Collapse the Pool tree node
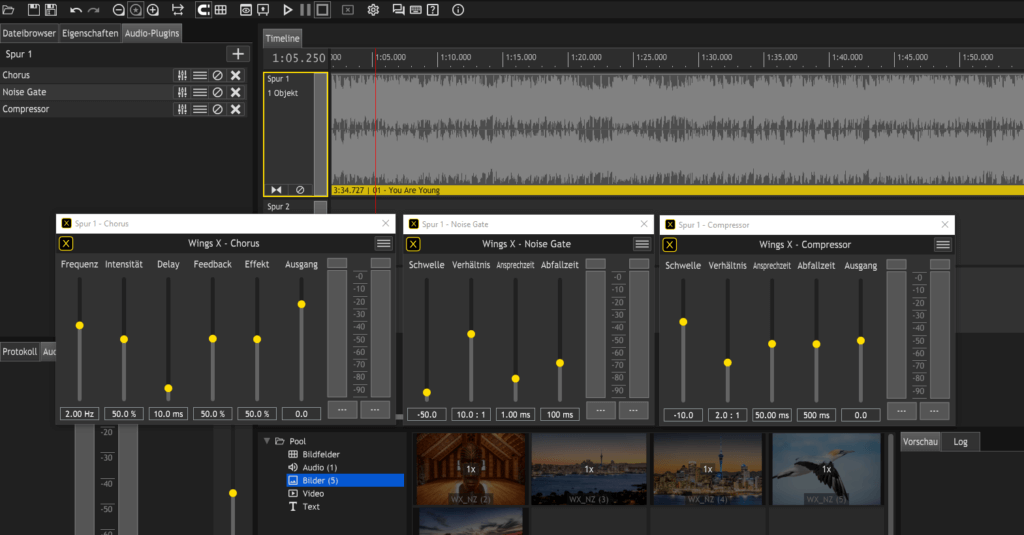Screen dimensions: 1024x535 point(266,441)
